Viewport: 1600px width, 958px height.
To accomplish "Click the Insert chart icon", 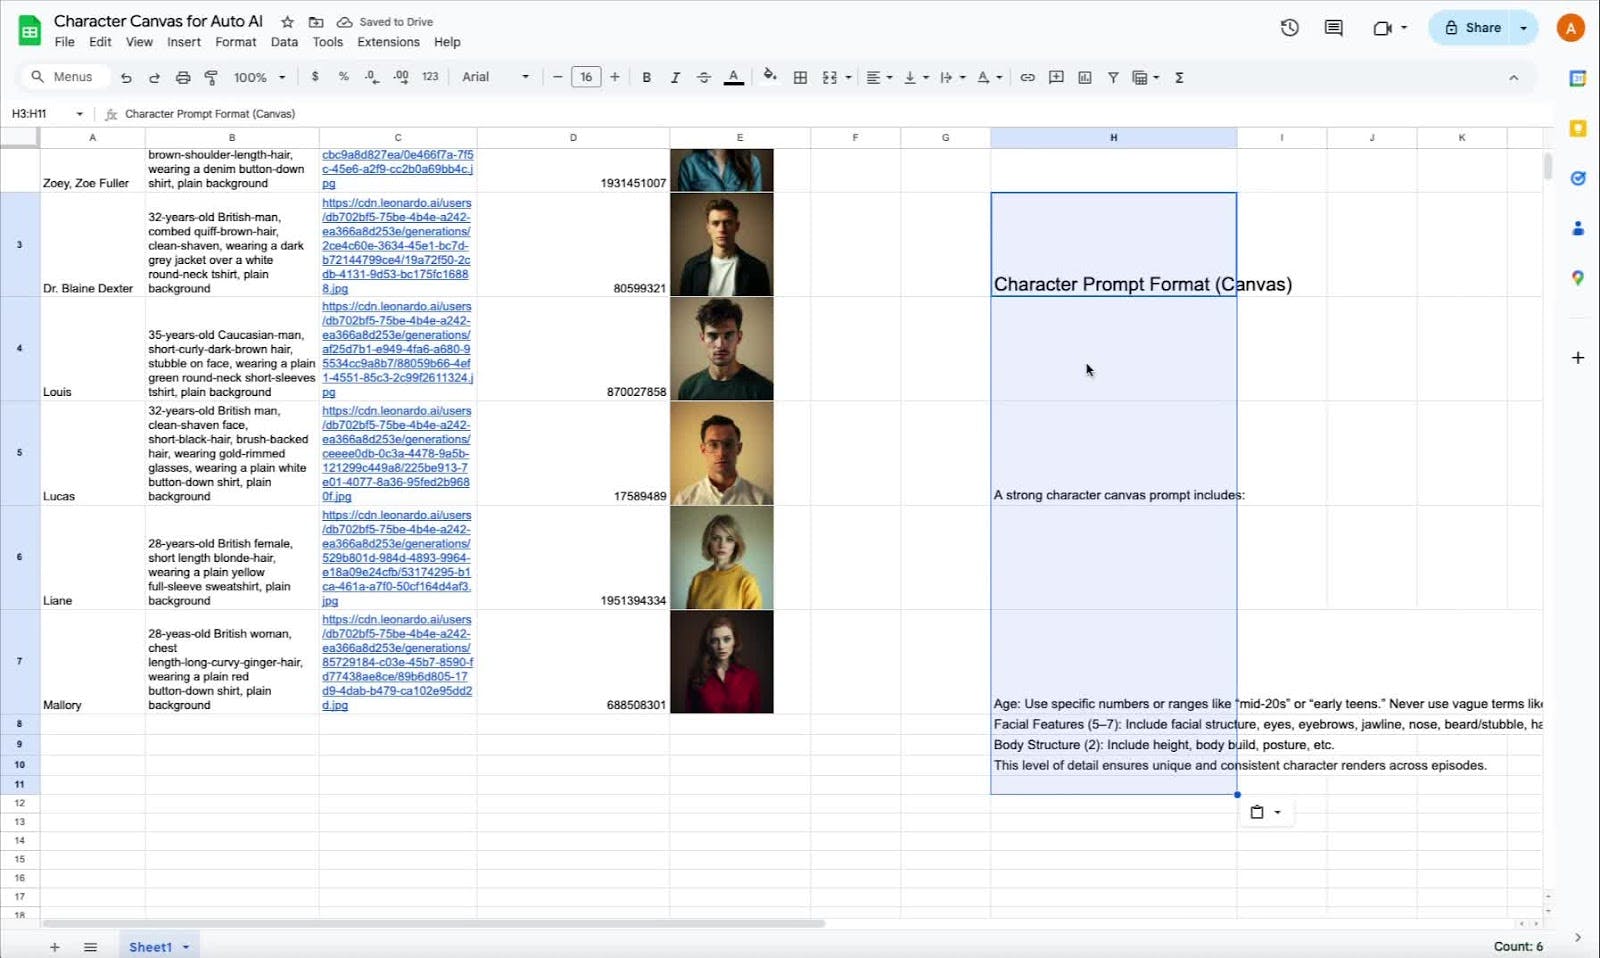I will [x=1085, y=77].
